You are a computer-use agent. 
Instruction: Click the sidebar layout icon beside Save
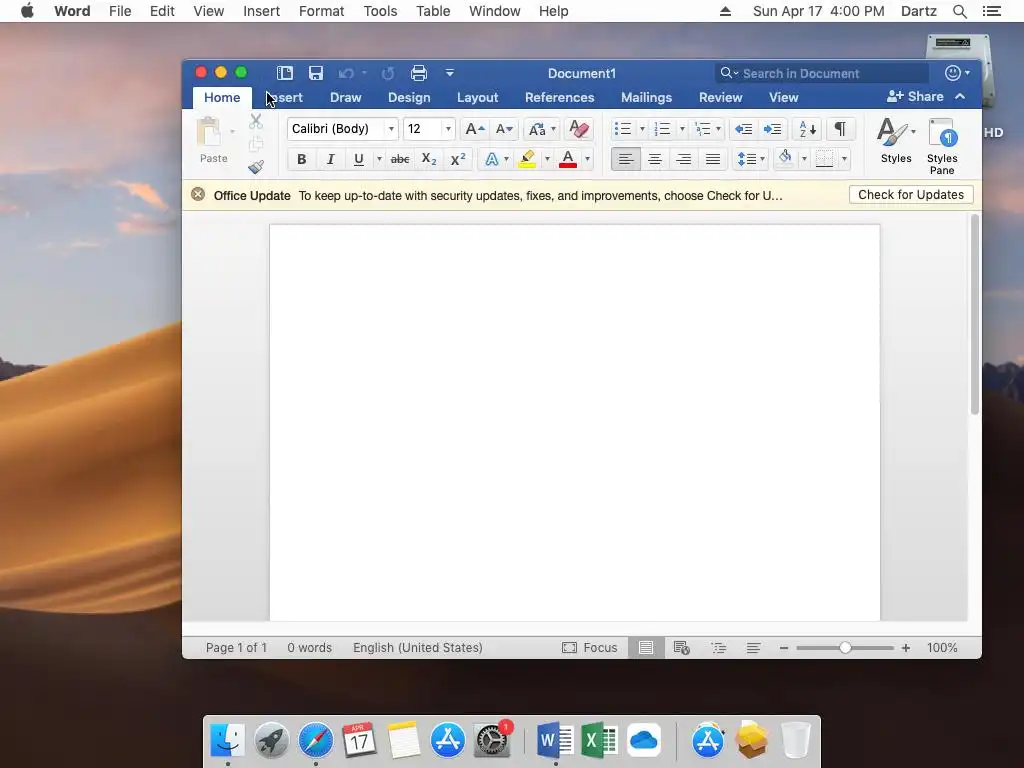coord(285,73)
